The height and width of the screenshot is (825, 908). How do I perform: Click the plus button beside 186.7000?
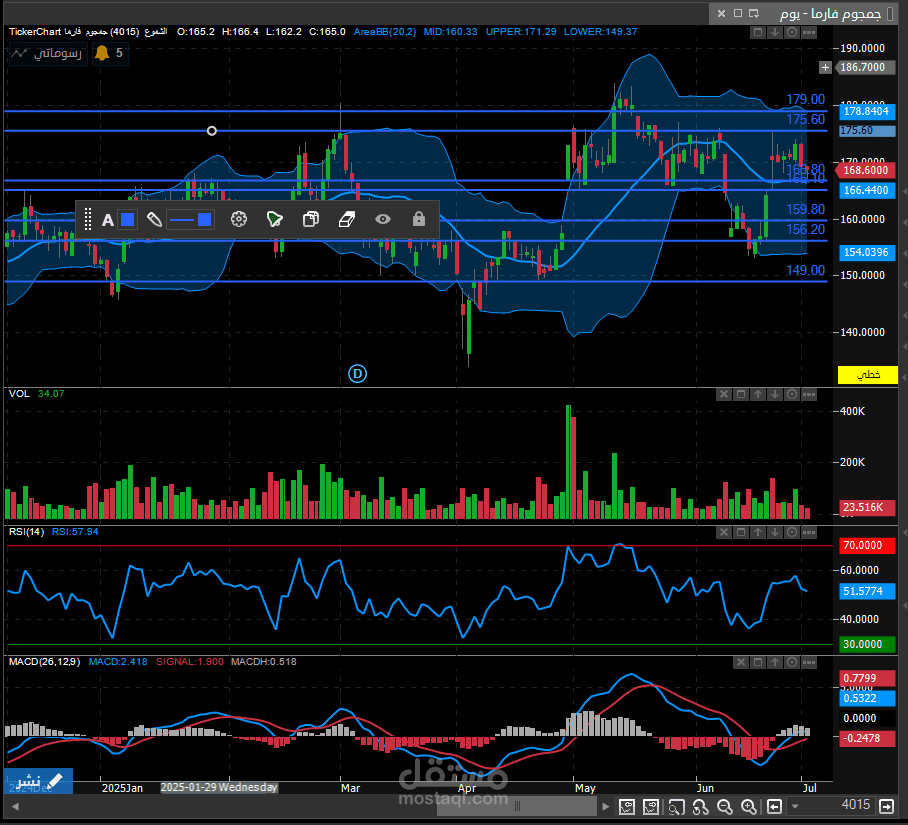pos(825,68)
